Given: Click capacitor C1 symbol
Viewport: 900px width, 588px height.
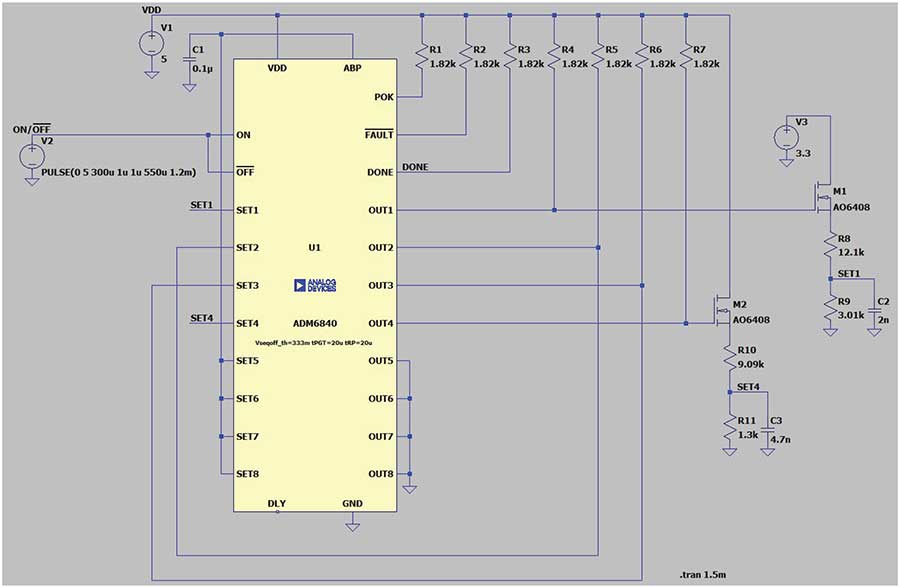Looking at the screenshot, I should click(189, 60).
